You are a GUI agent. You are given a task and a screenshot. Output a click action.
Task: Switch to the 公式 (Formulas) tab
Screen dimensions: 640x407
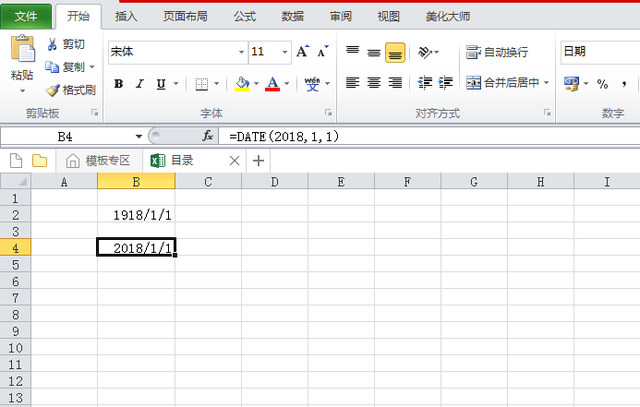point(245,16)
